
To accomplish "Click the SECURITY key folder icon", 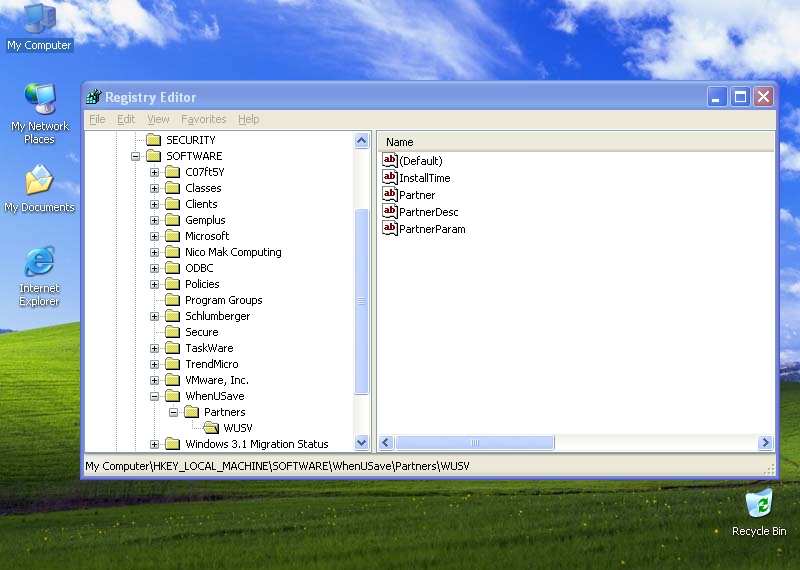I will pyautogui.click(x=154, y=140).
